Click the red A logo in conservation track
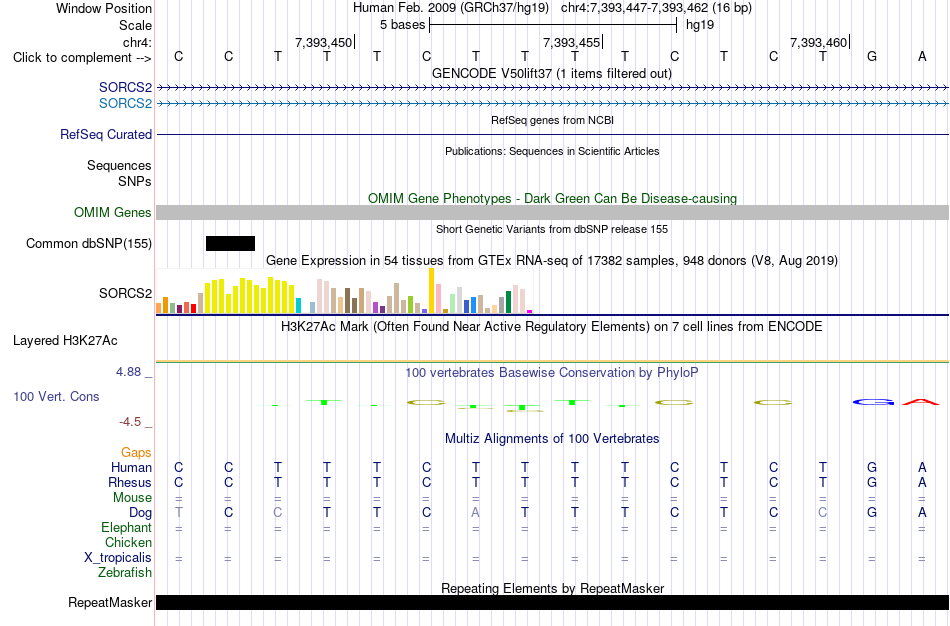The height and width of the screenshot is (626, 950). point(921,401)
